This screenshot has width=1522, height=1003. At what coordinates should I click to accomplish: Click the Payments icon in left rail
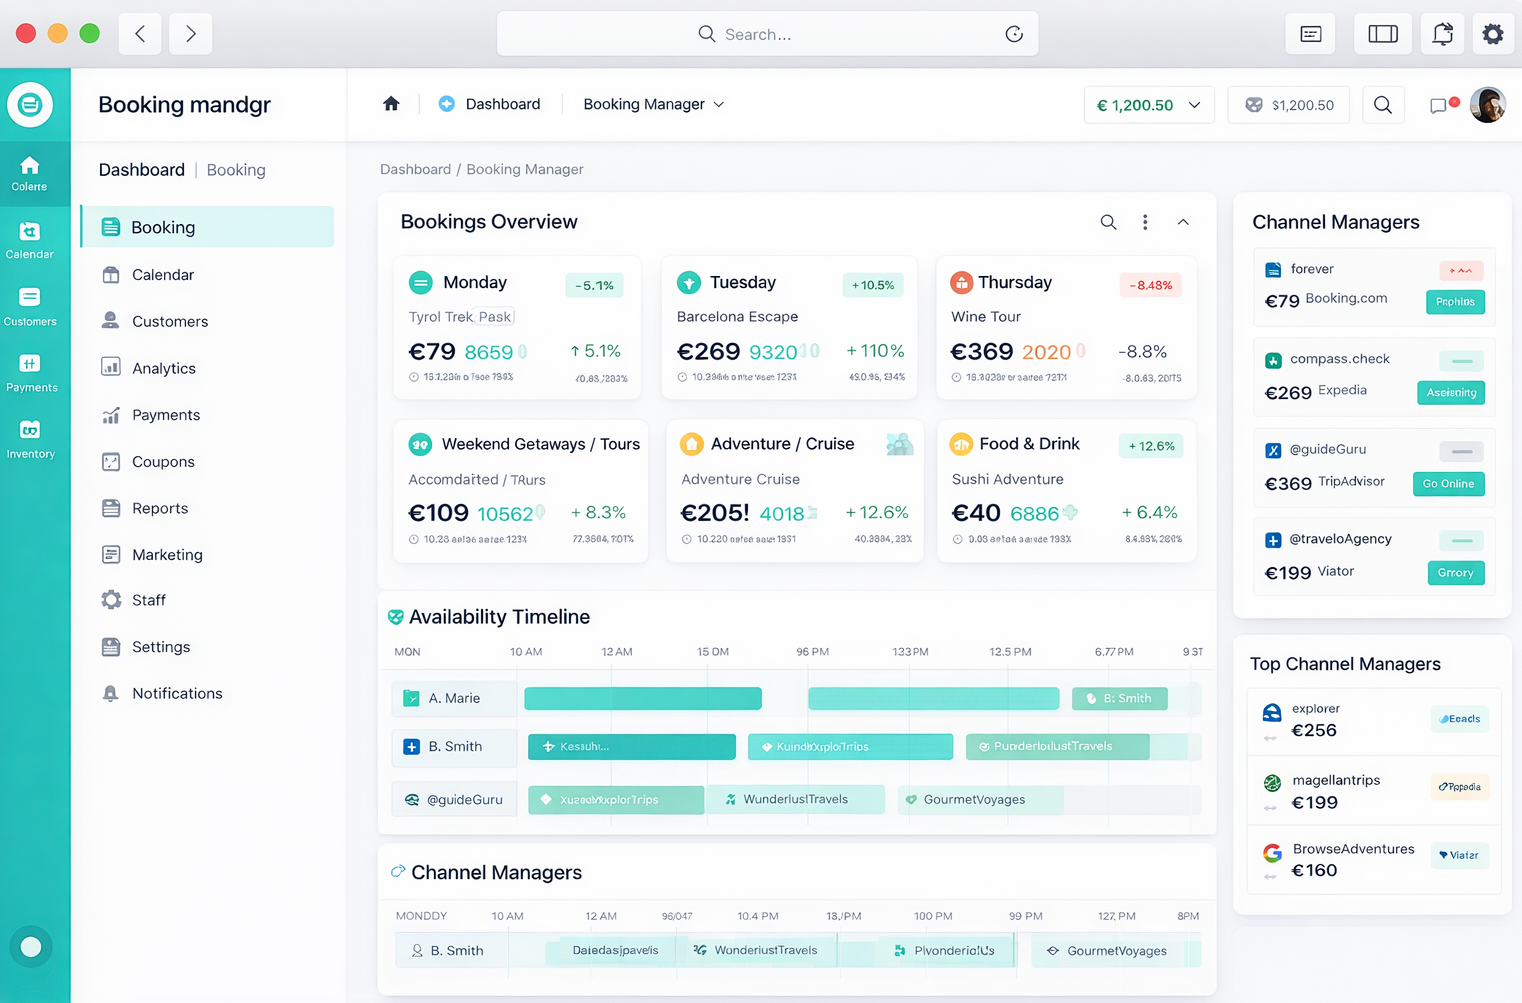pos(30,372)
